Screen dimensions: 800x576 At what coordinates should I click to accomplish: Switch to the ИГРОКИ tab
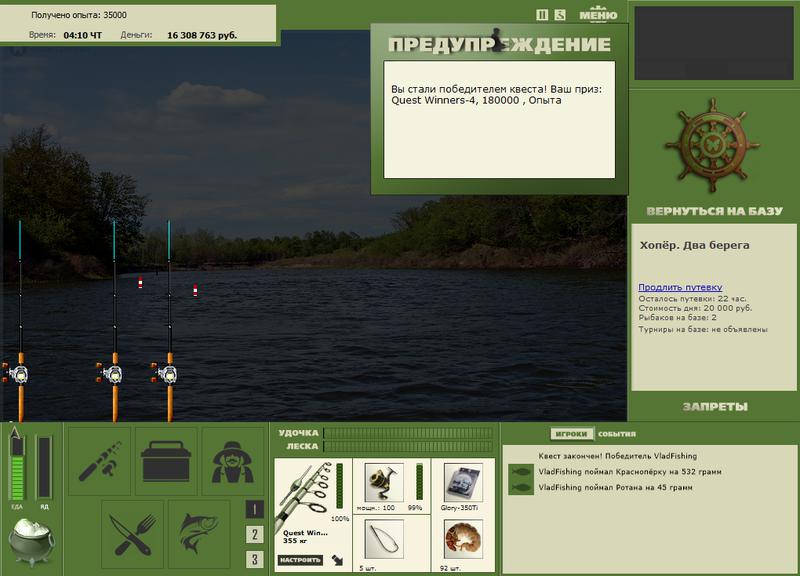571,434
